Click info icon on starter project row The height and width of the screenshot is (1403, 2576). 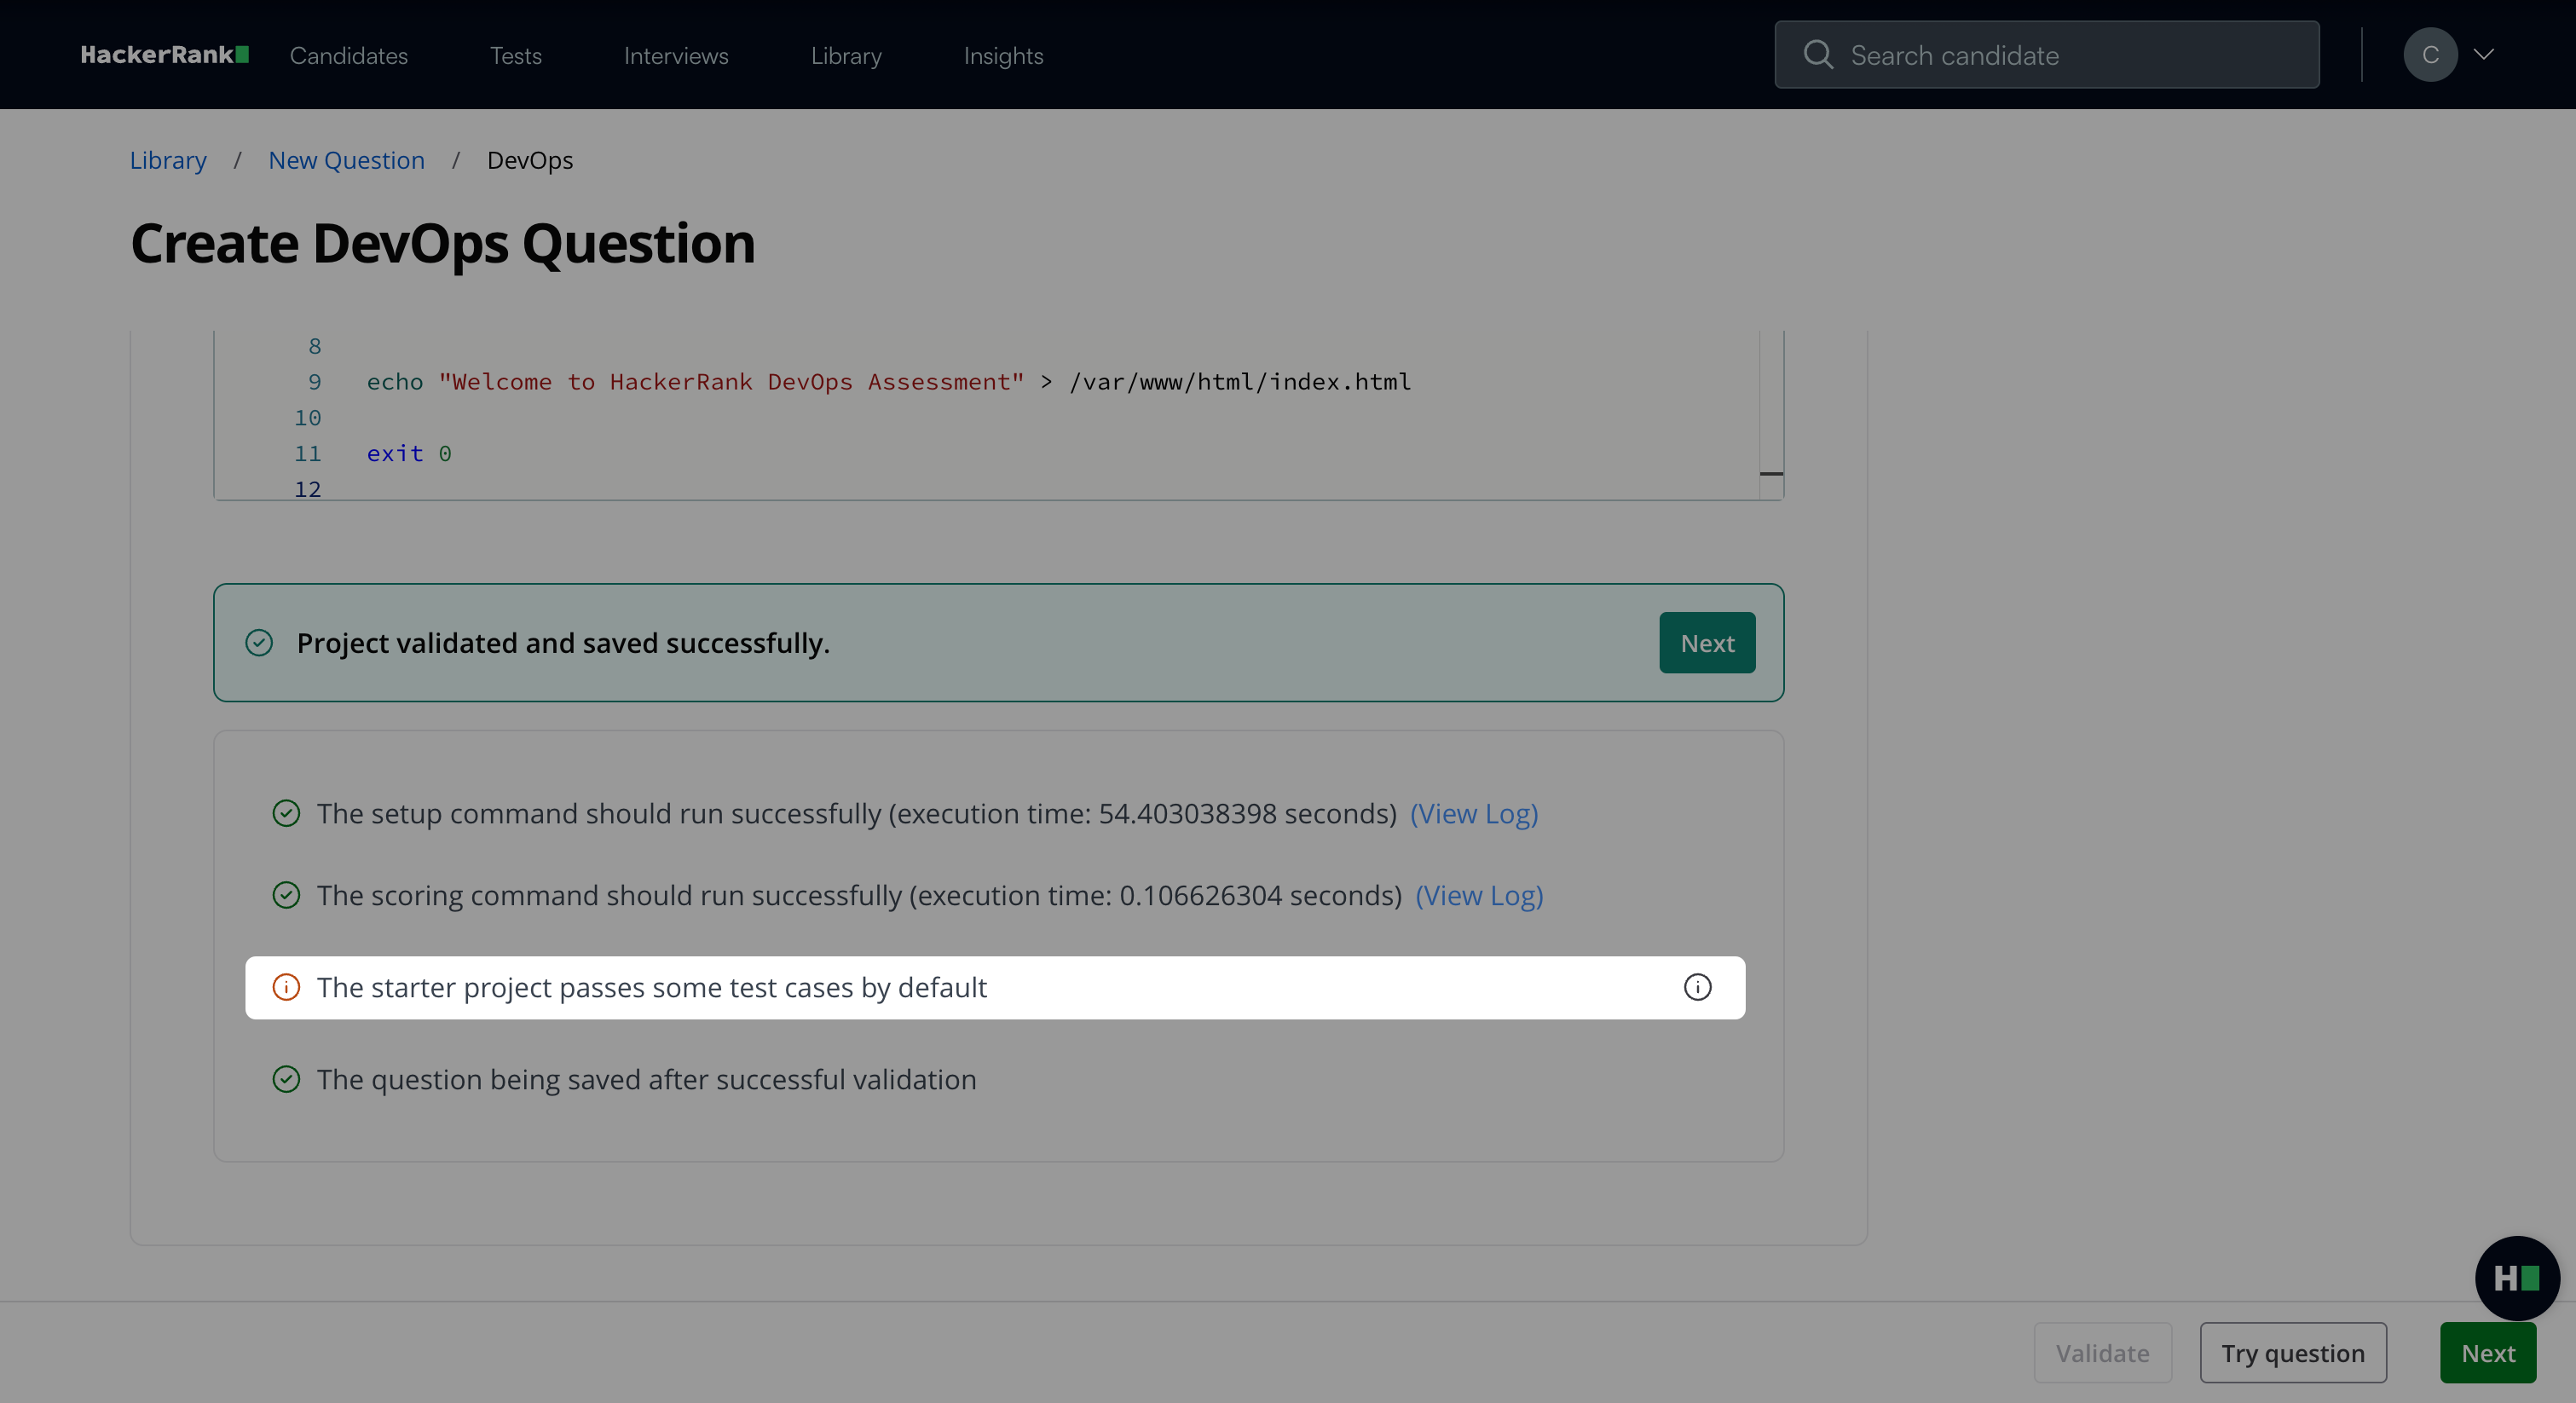[1697, 987]
